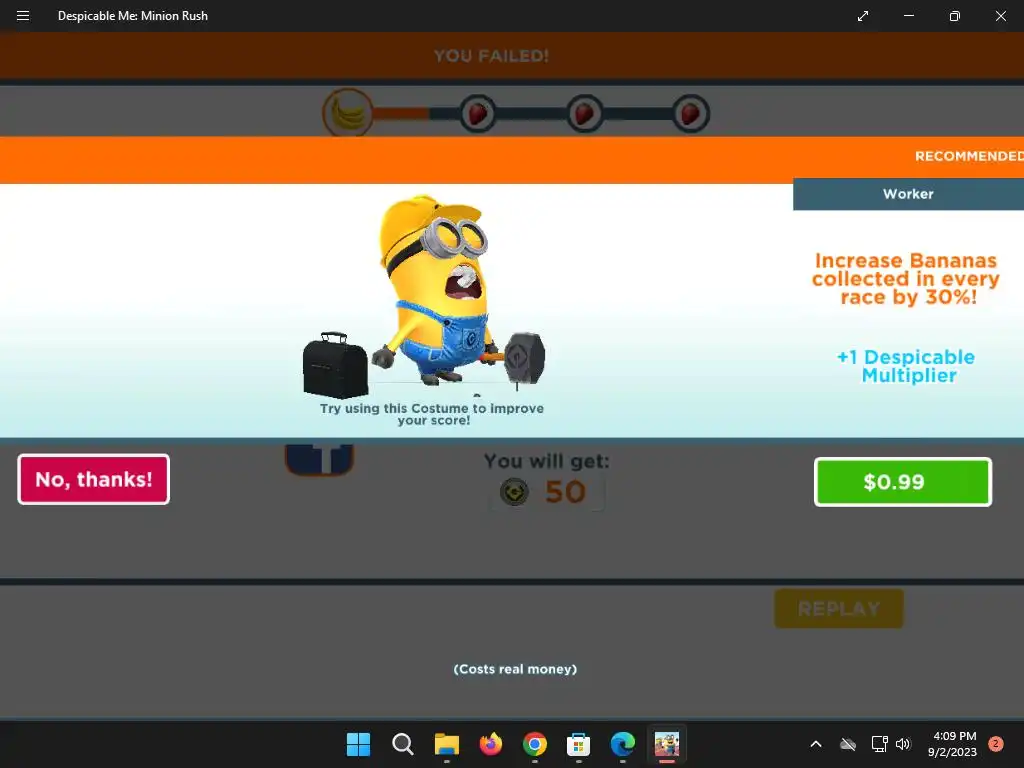Click the banana progress icon
This screenshot has width=1024, height=768.
348,113
